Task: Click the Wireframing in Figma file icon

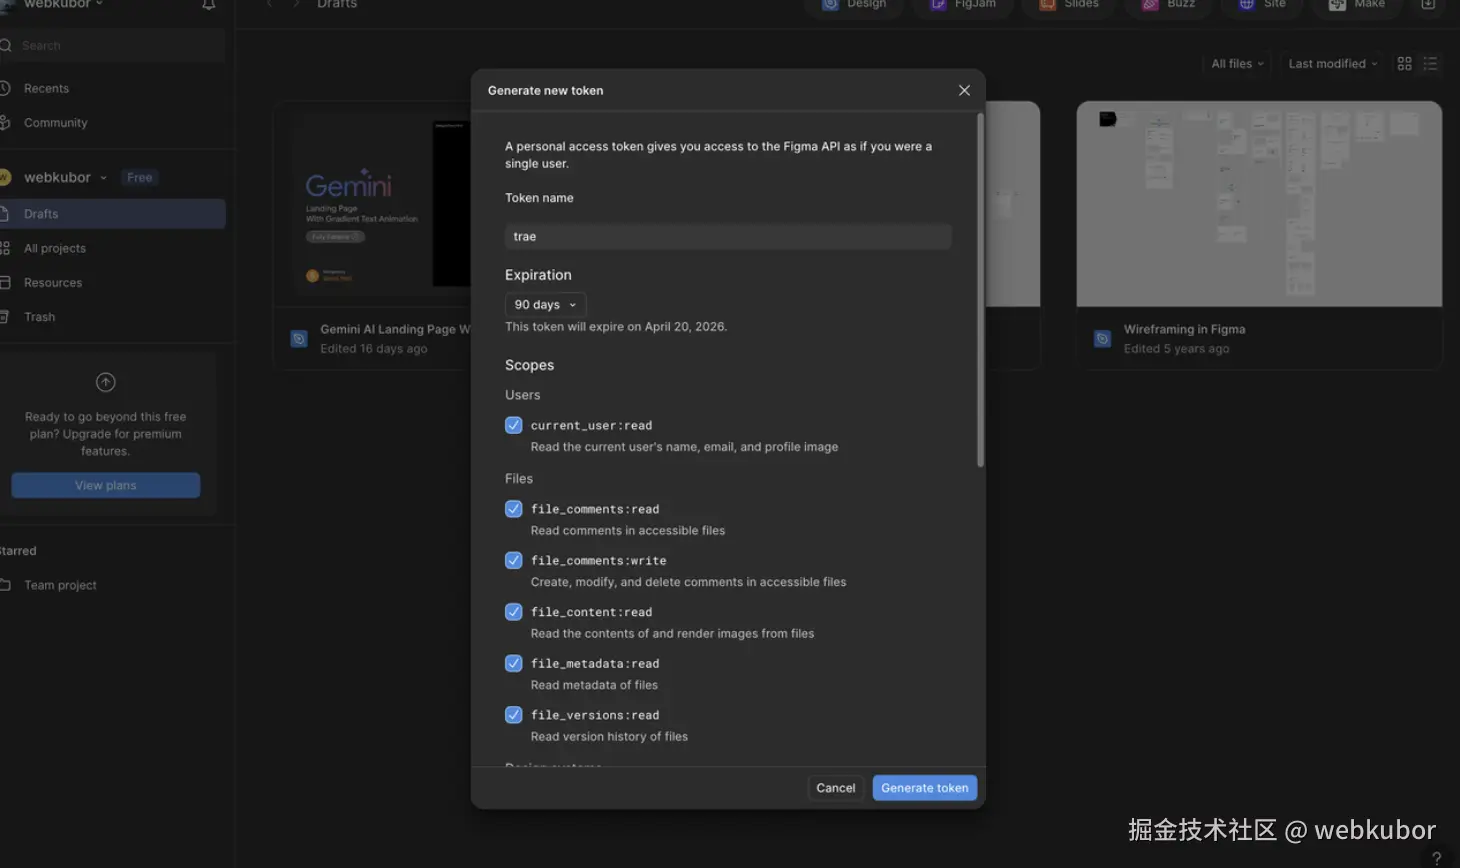Action: [x=1102, y=339]
